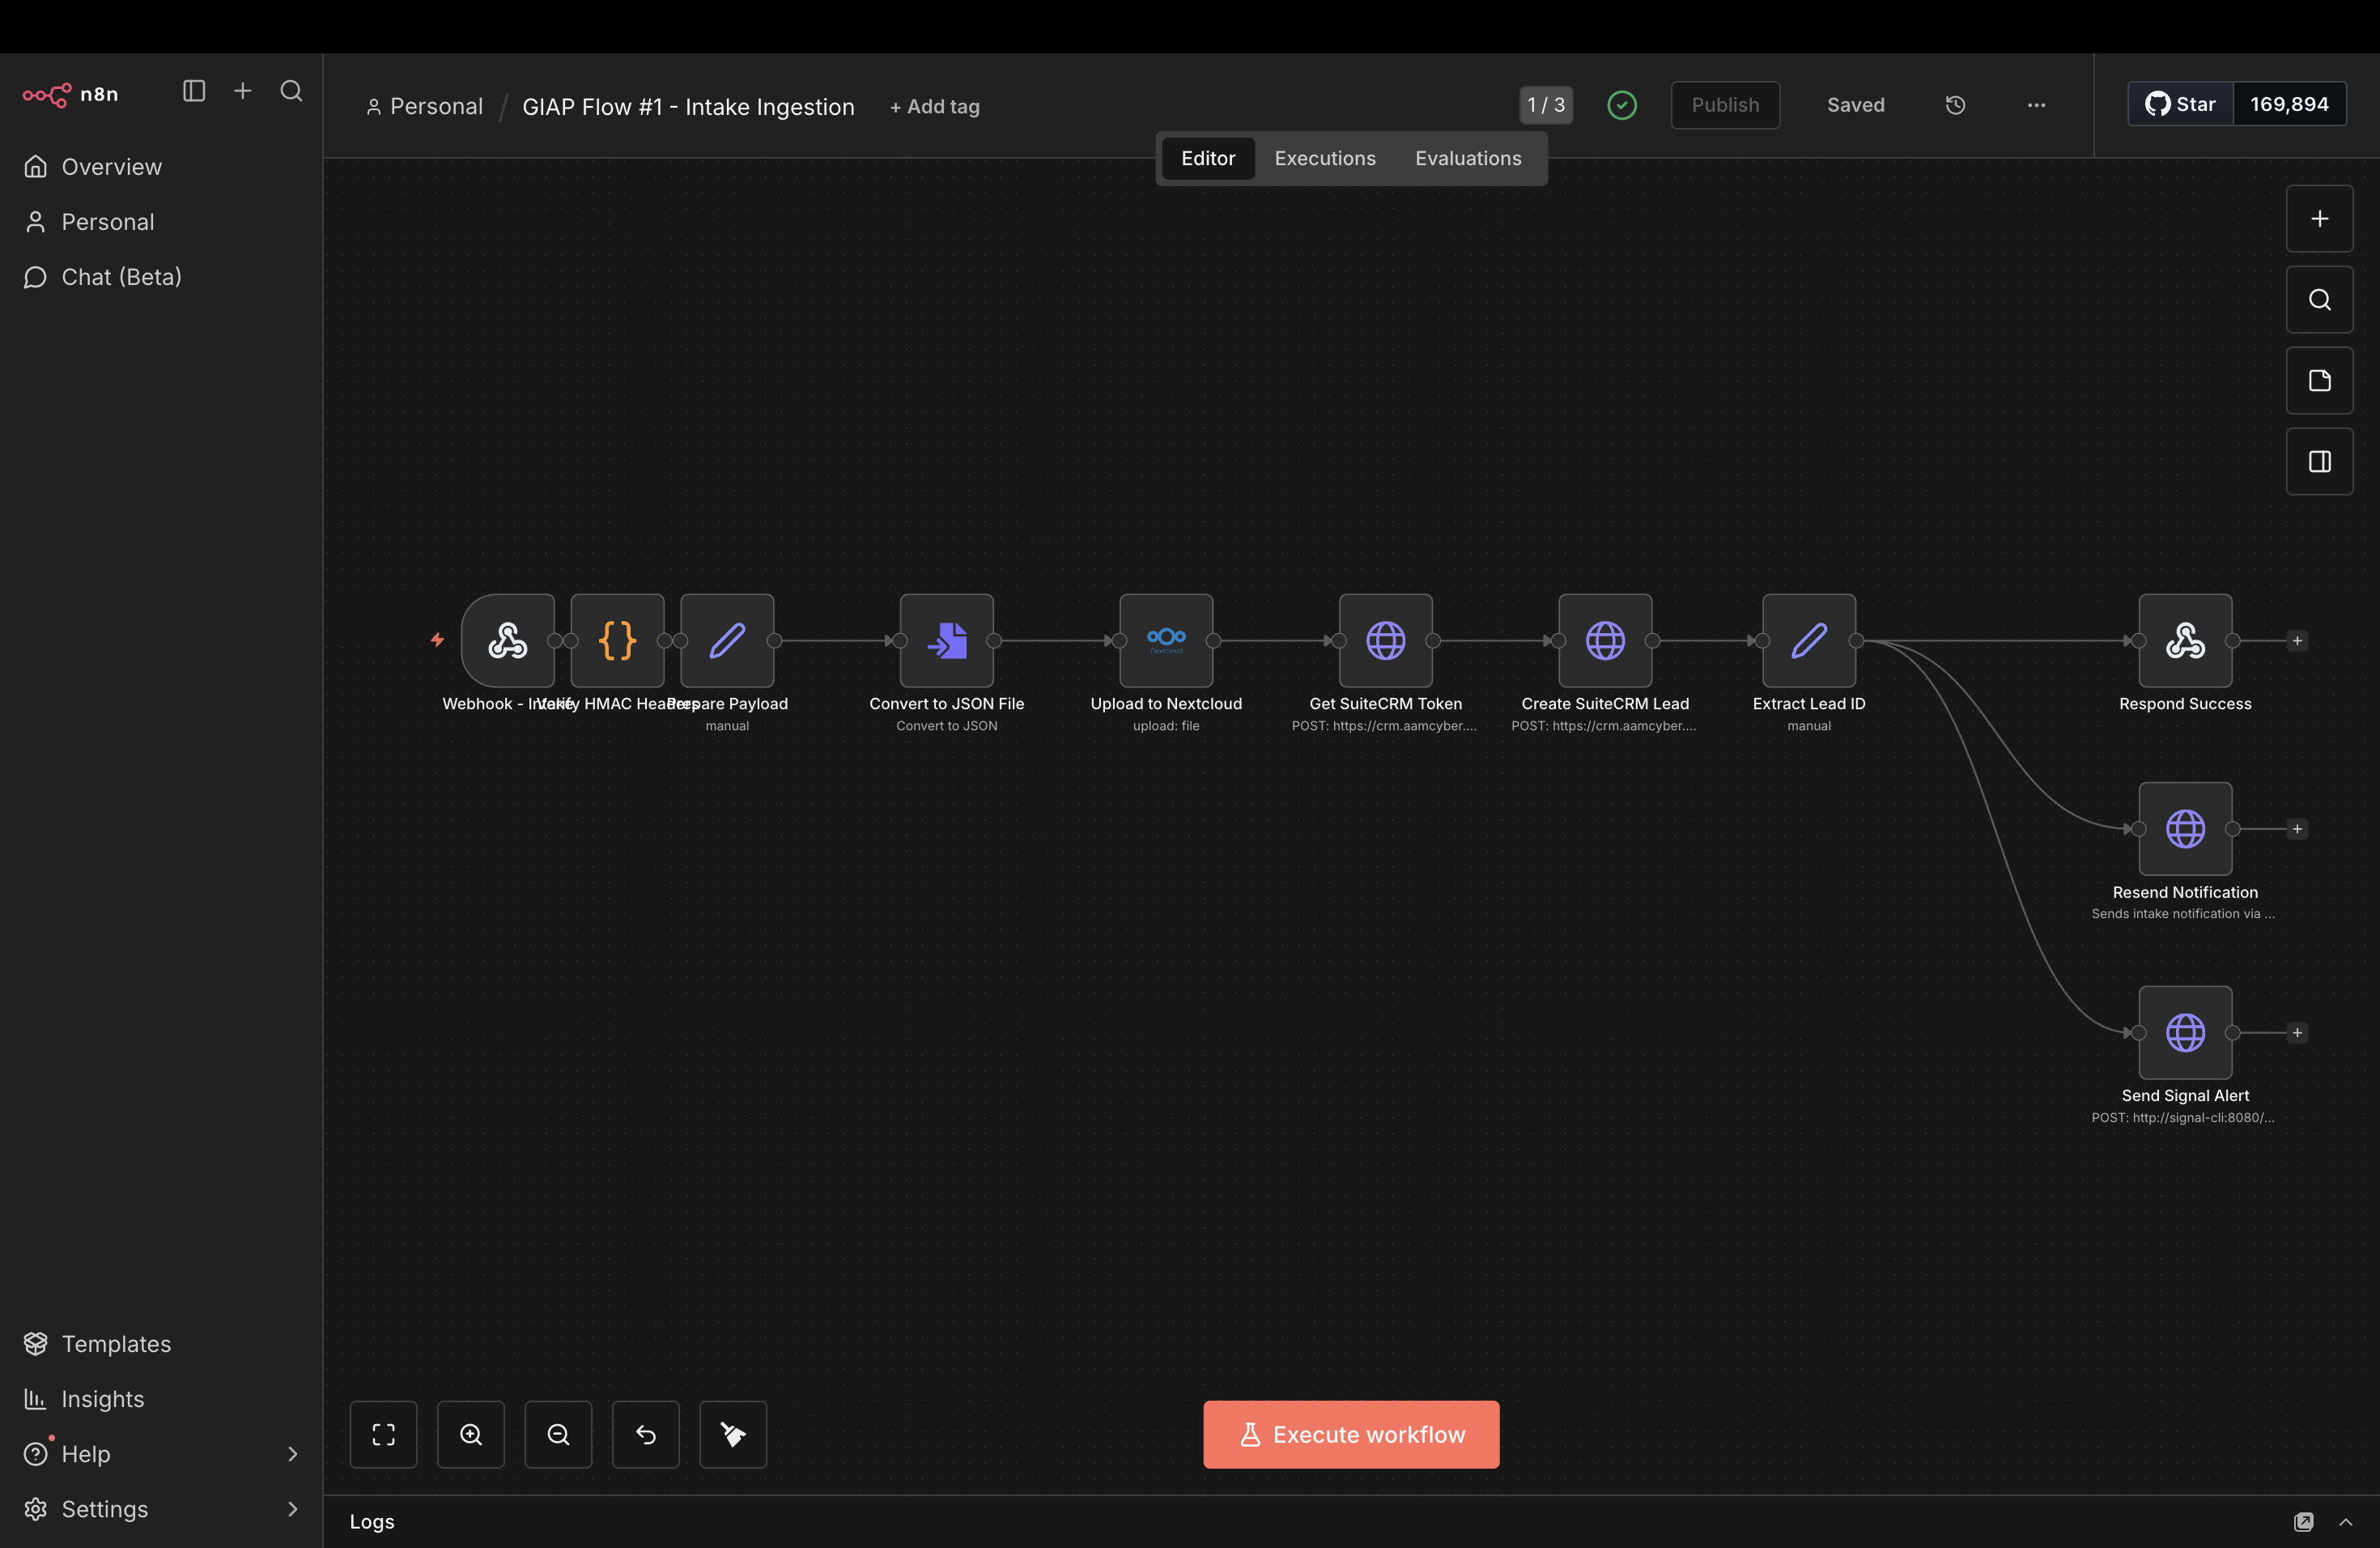Screen dimensions: 2380x1548
Task: Open the Webhook - Intake node
Action: click(508, 641)
